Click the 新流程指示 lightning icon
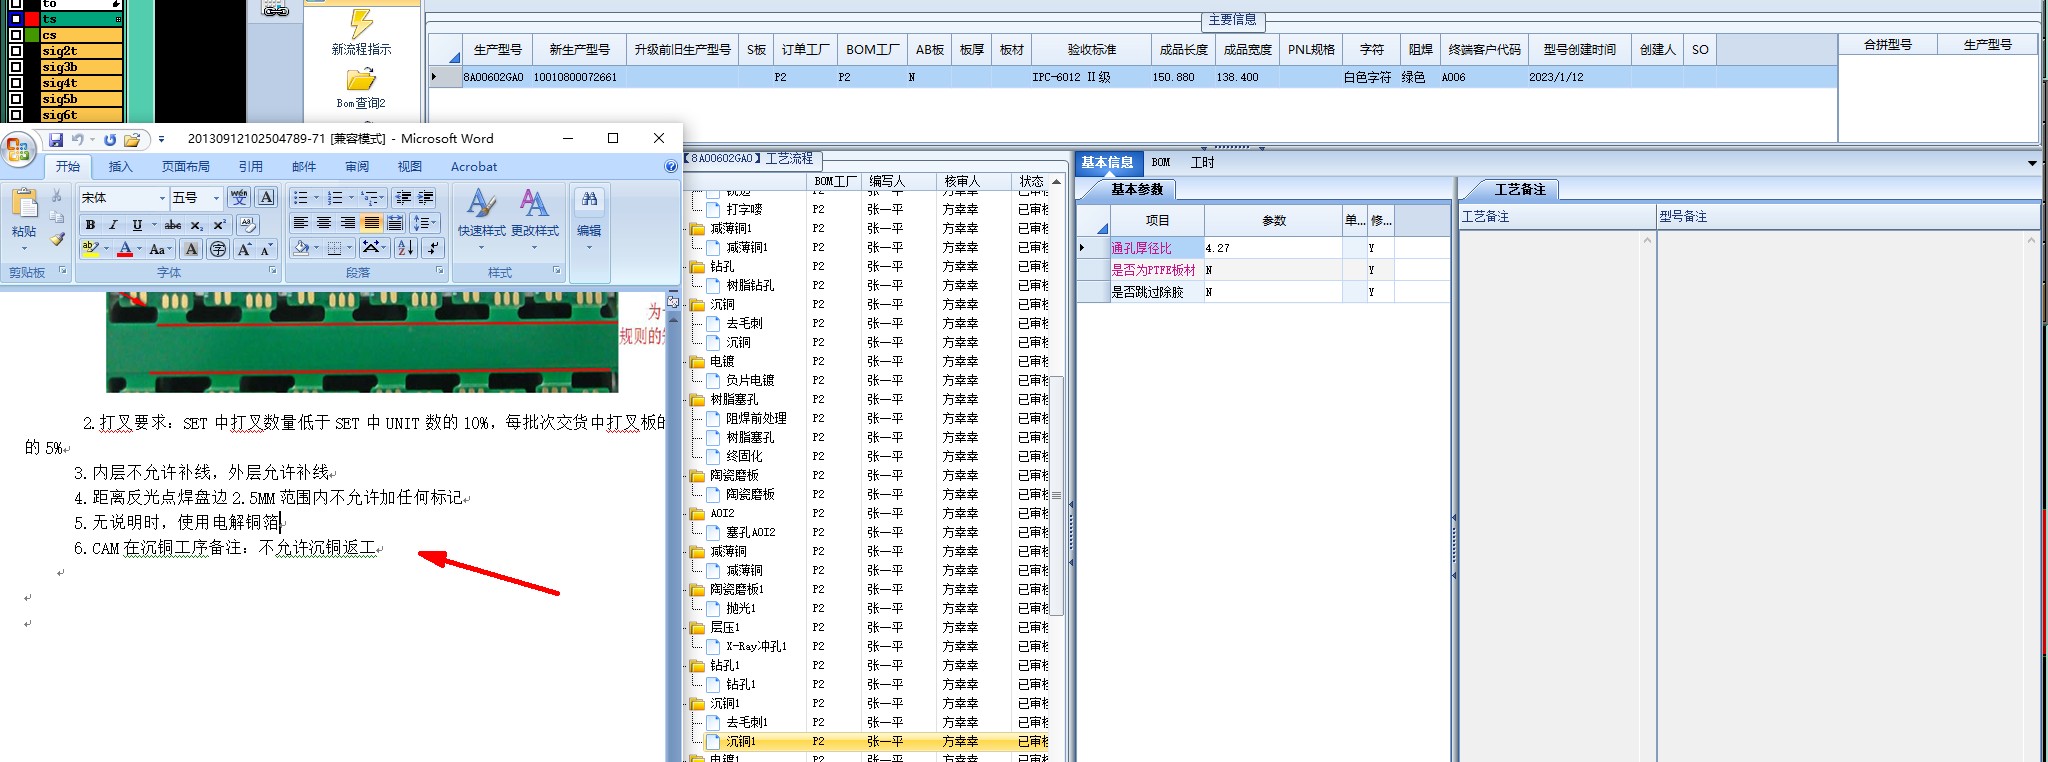Image resolution: width=2048 pixels, height=762 pixels. pyautogui.click(x=362, y=23)
